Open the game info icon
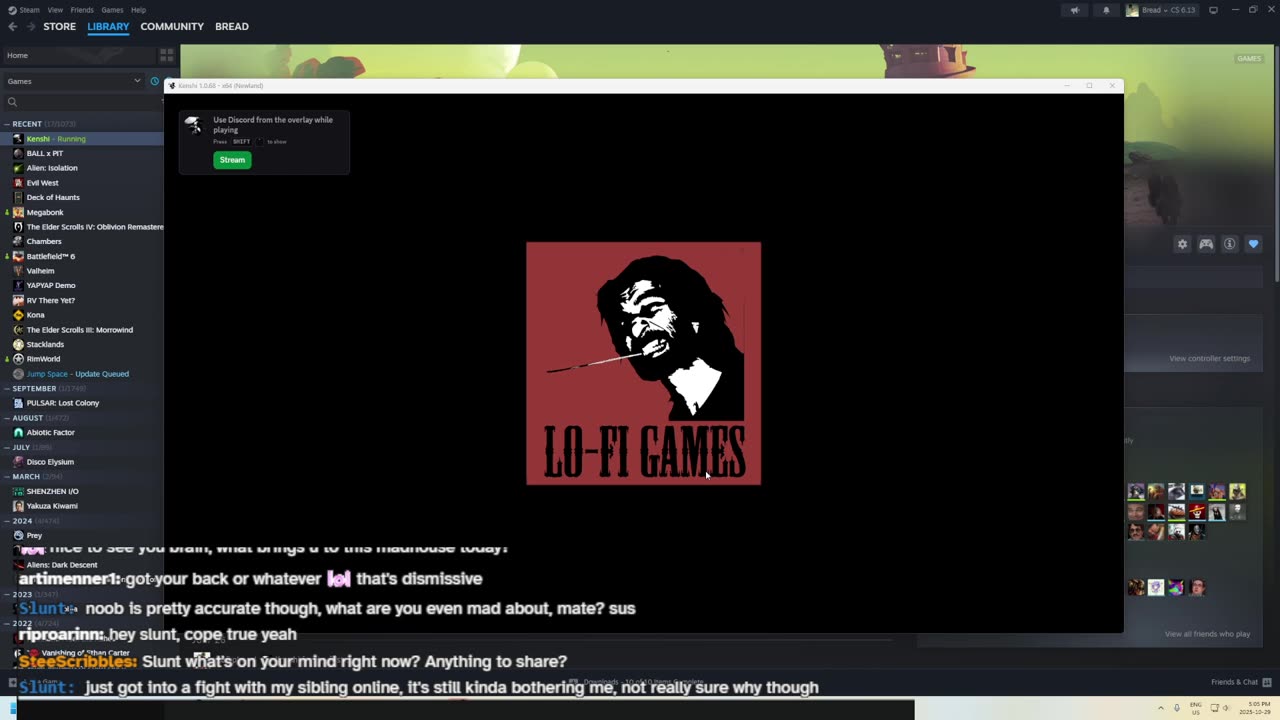Screen dimensions: 1280x720 click(x=1230, y=244)
